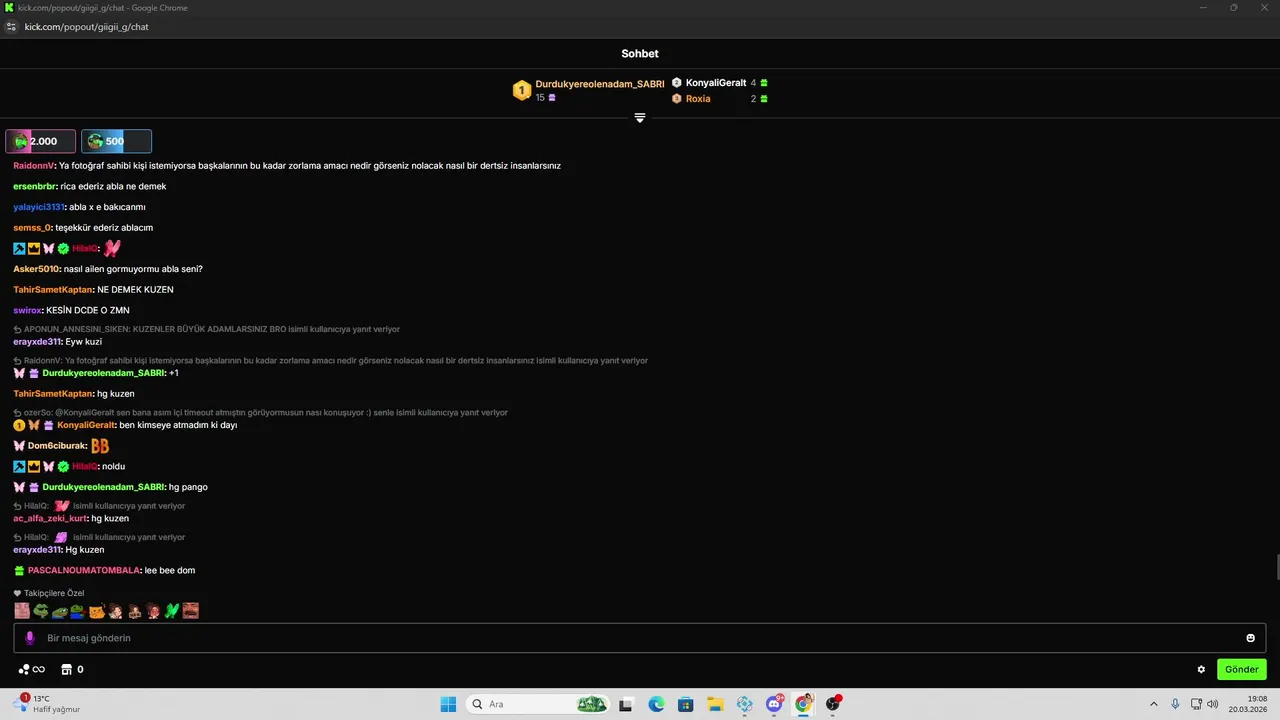Open the emoji picker smiley icon
The height and width of the screenshot is (720, 1280).
1250,638
